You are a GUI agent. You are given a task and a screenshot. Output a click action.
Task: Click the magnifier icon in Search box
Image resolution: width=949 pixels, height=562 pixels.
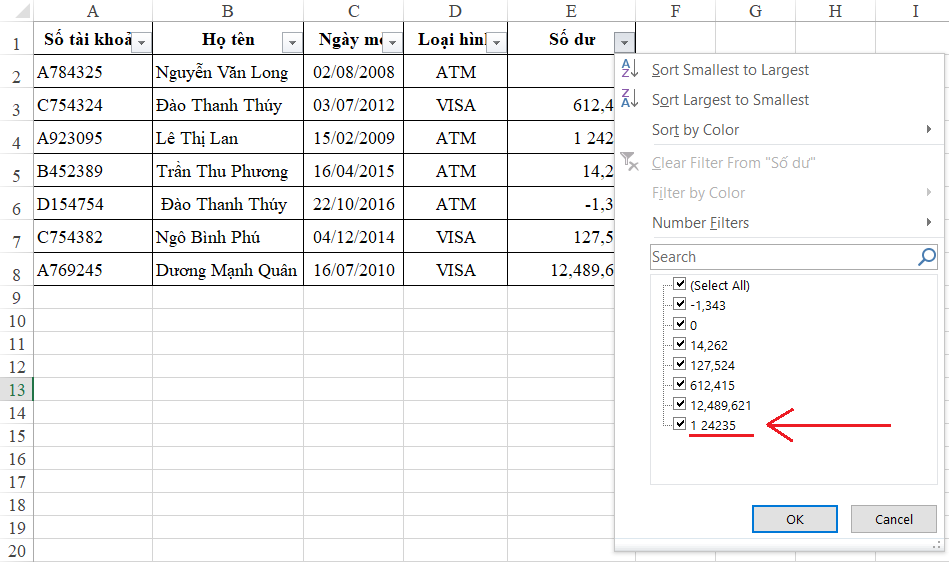[926, 257]
